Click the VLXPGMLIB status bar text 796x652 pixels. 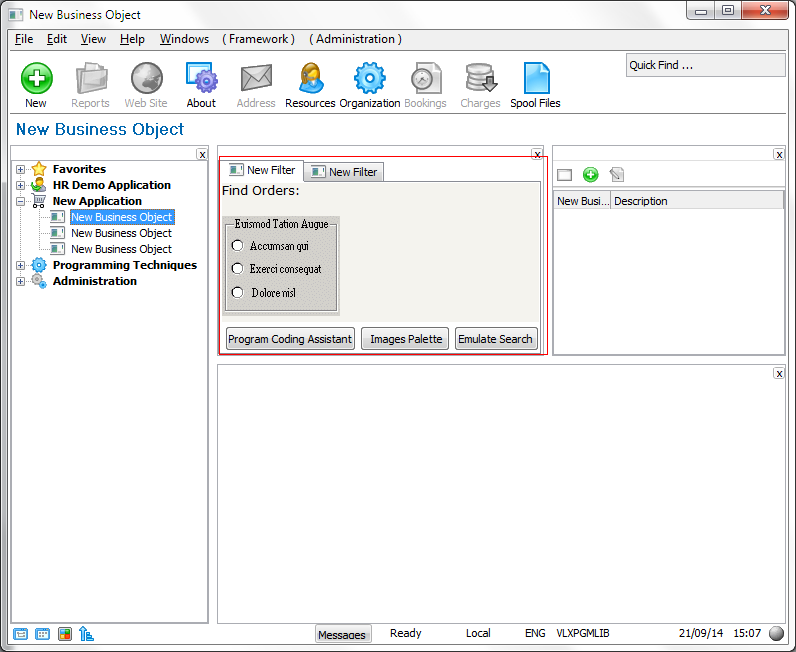coord(583,633)
